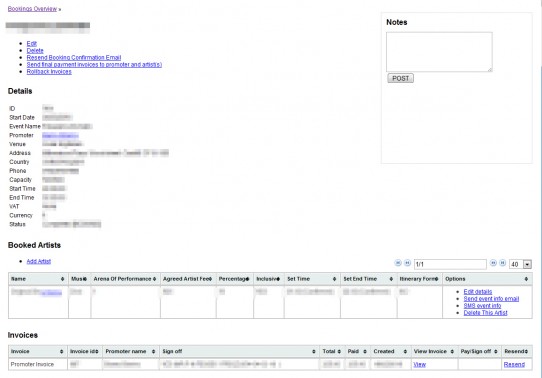Viewport: 542px width, 378px height.
Task: Click sort arrow on Options column
Action: [526, 279]
